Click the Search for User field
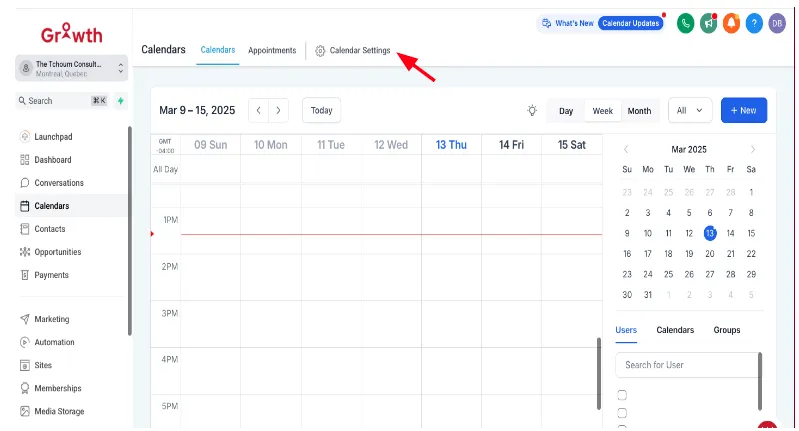 click(687, 365)
